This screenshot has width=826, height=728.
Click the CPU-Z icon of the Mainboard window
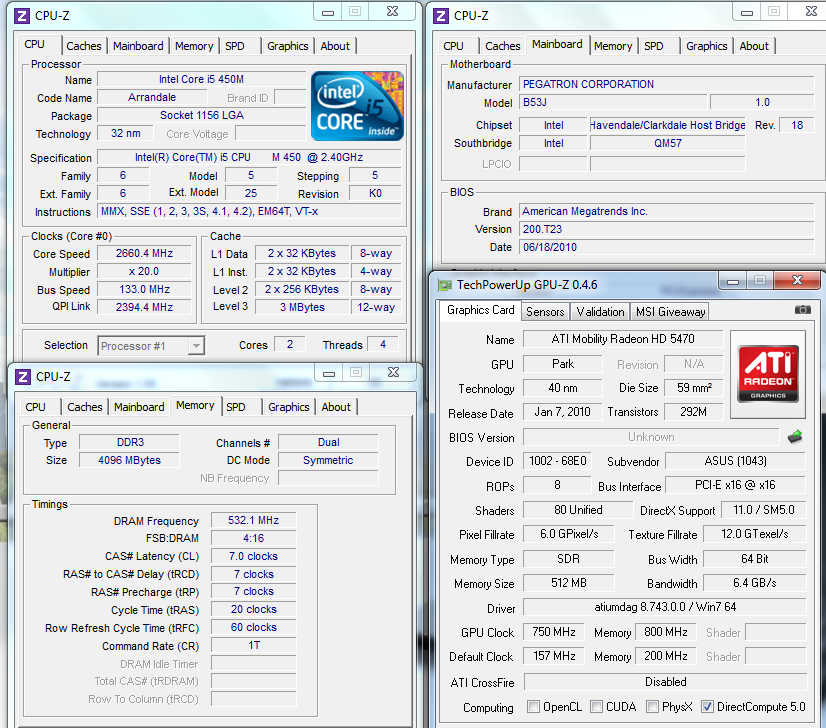441,16
